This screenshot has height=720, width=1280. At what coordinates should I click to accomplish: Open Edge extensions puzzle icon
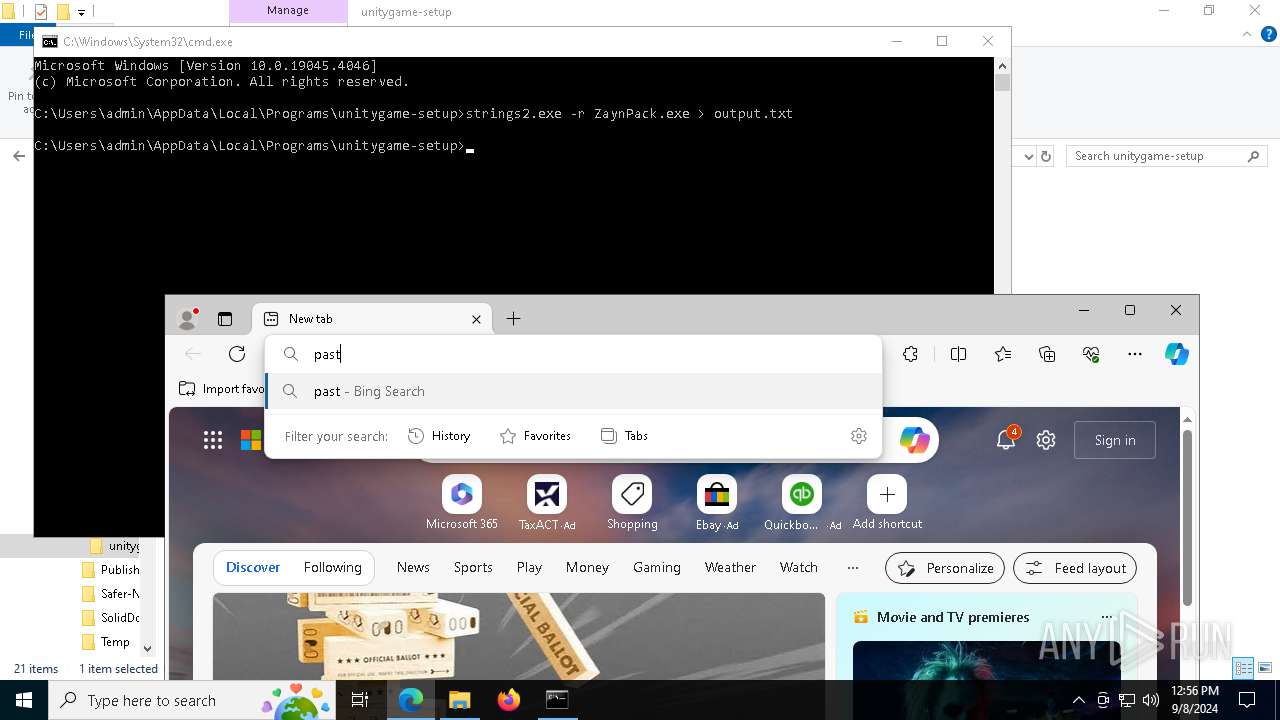(910, 354)
